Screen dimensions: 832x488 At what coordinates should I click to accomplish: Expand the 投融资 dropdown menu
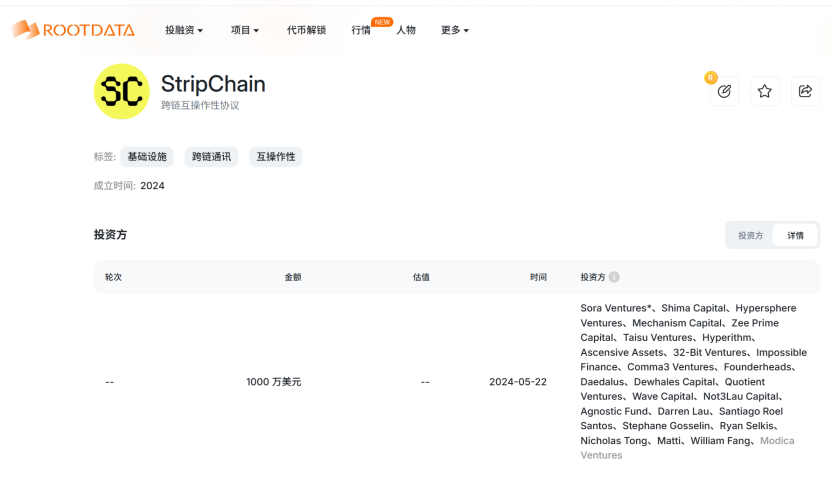click(184, 30)
